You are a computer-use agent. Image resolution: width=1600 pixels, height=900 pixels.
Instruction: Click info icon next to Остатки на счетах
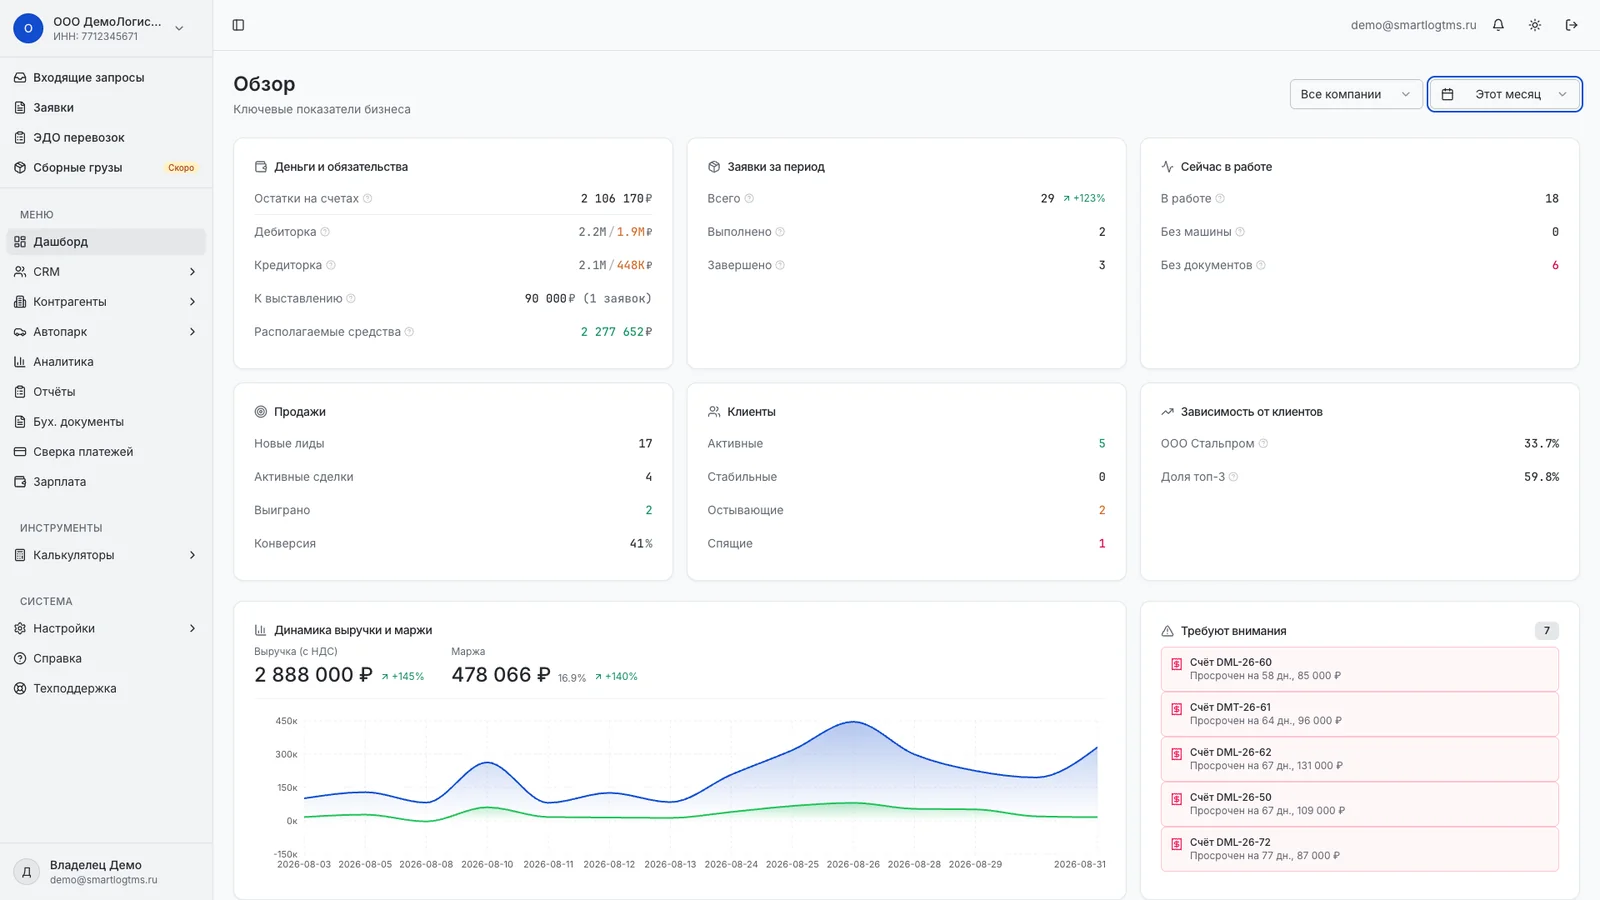367,198
